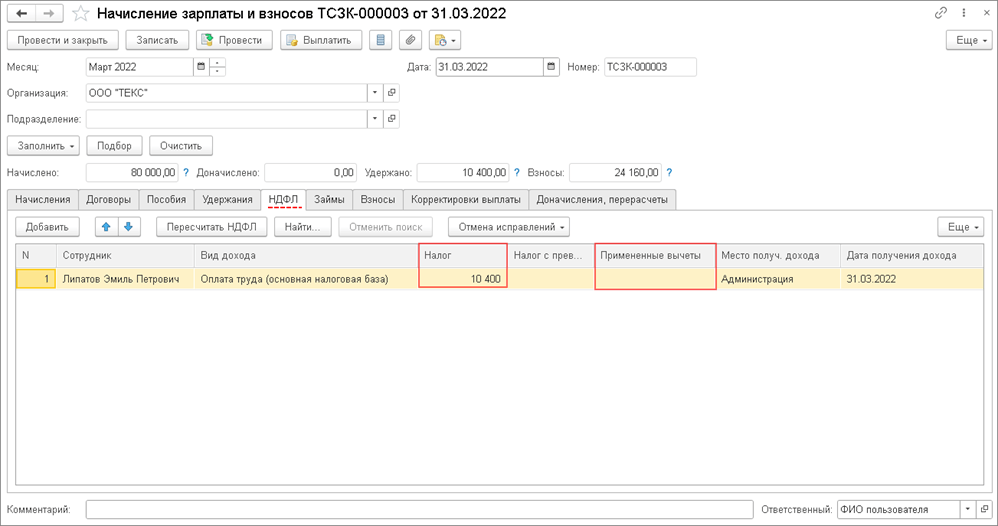This screenshot has height=526, width=998.
Task: Open the Организация item form icon
Action: click(391, 93)
